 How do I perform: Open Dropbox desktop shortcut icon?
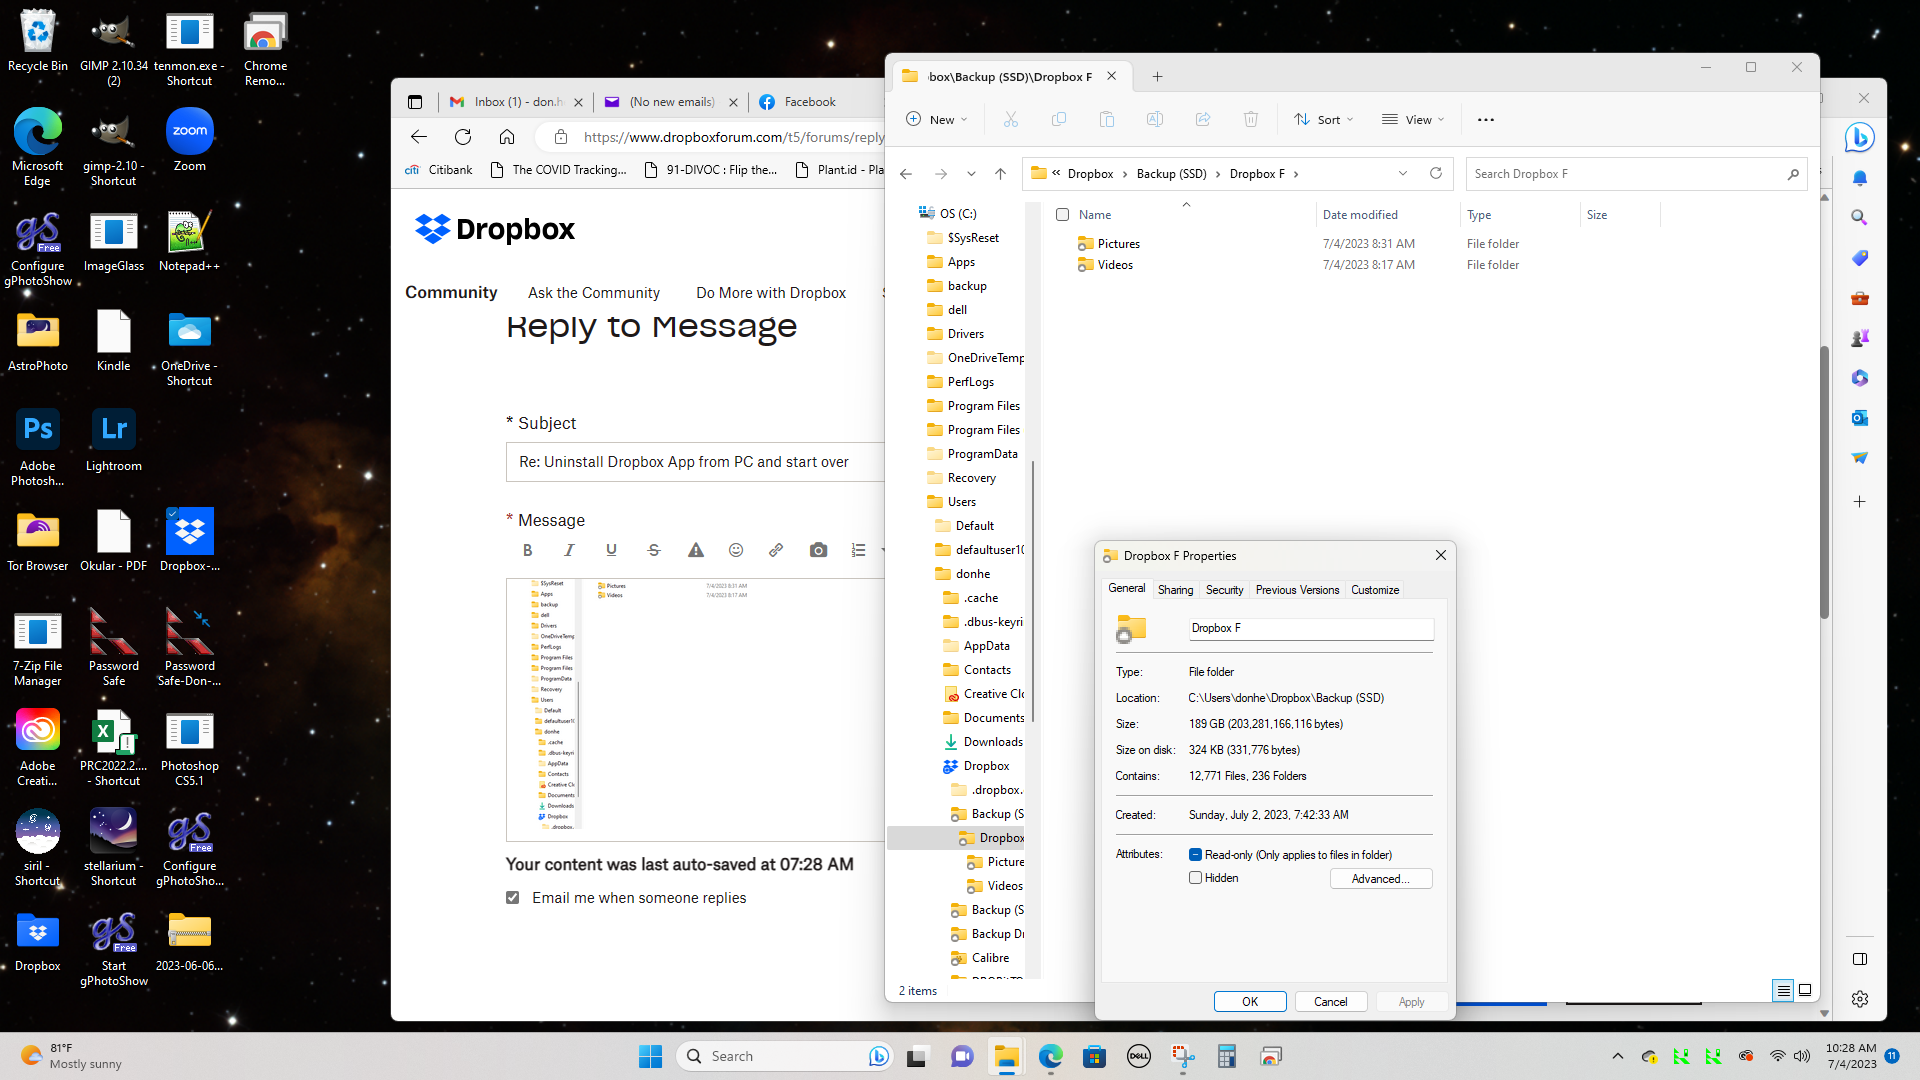click(38, 941)
